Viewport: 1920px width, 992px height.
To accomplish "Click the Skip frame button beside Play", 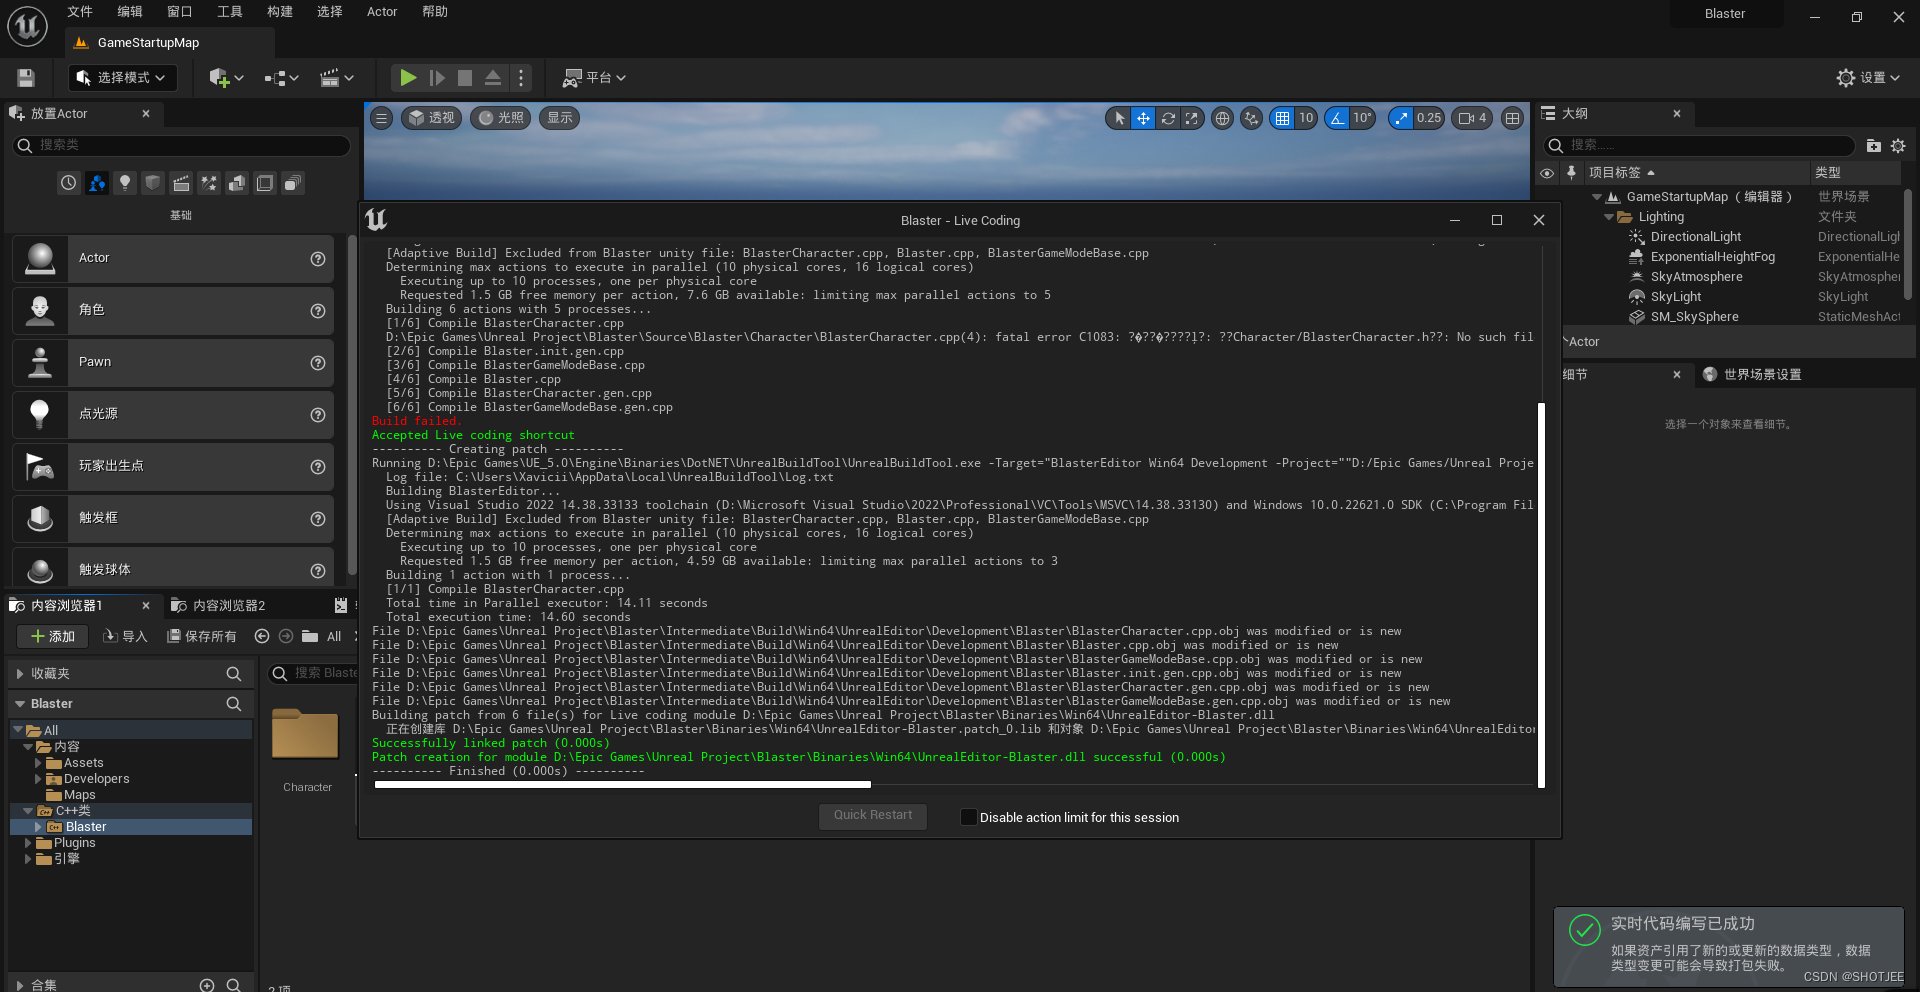I will point(437,78).
